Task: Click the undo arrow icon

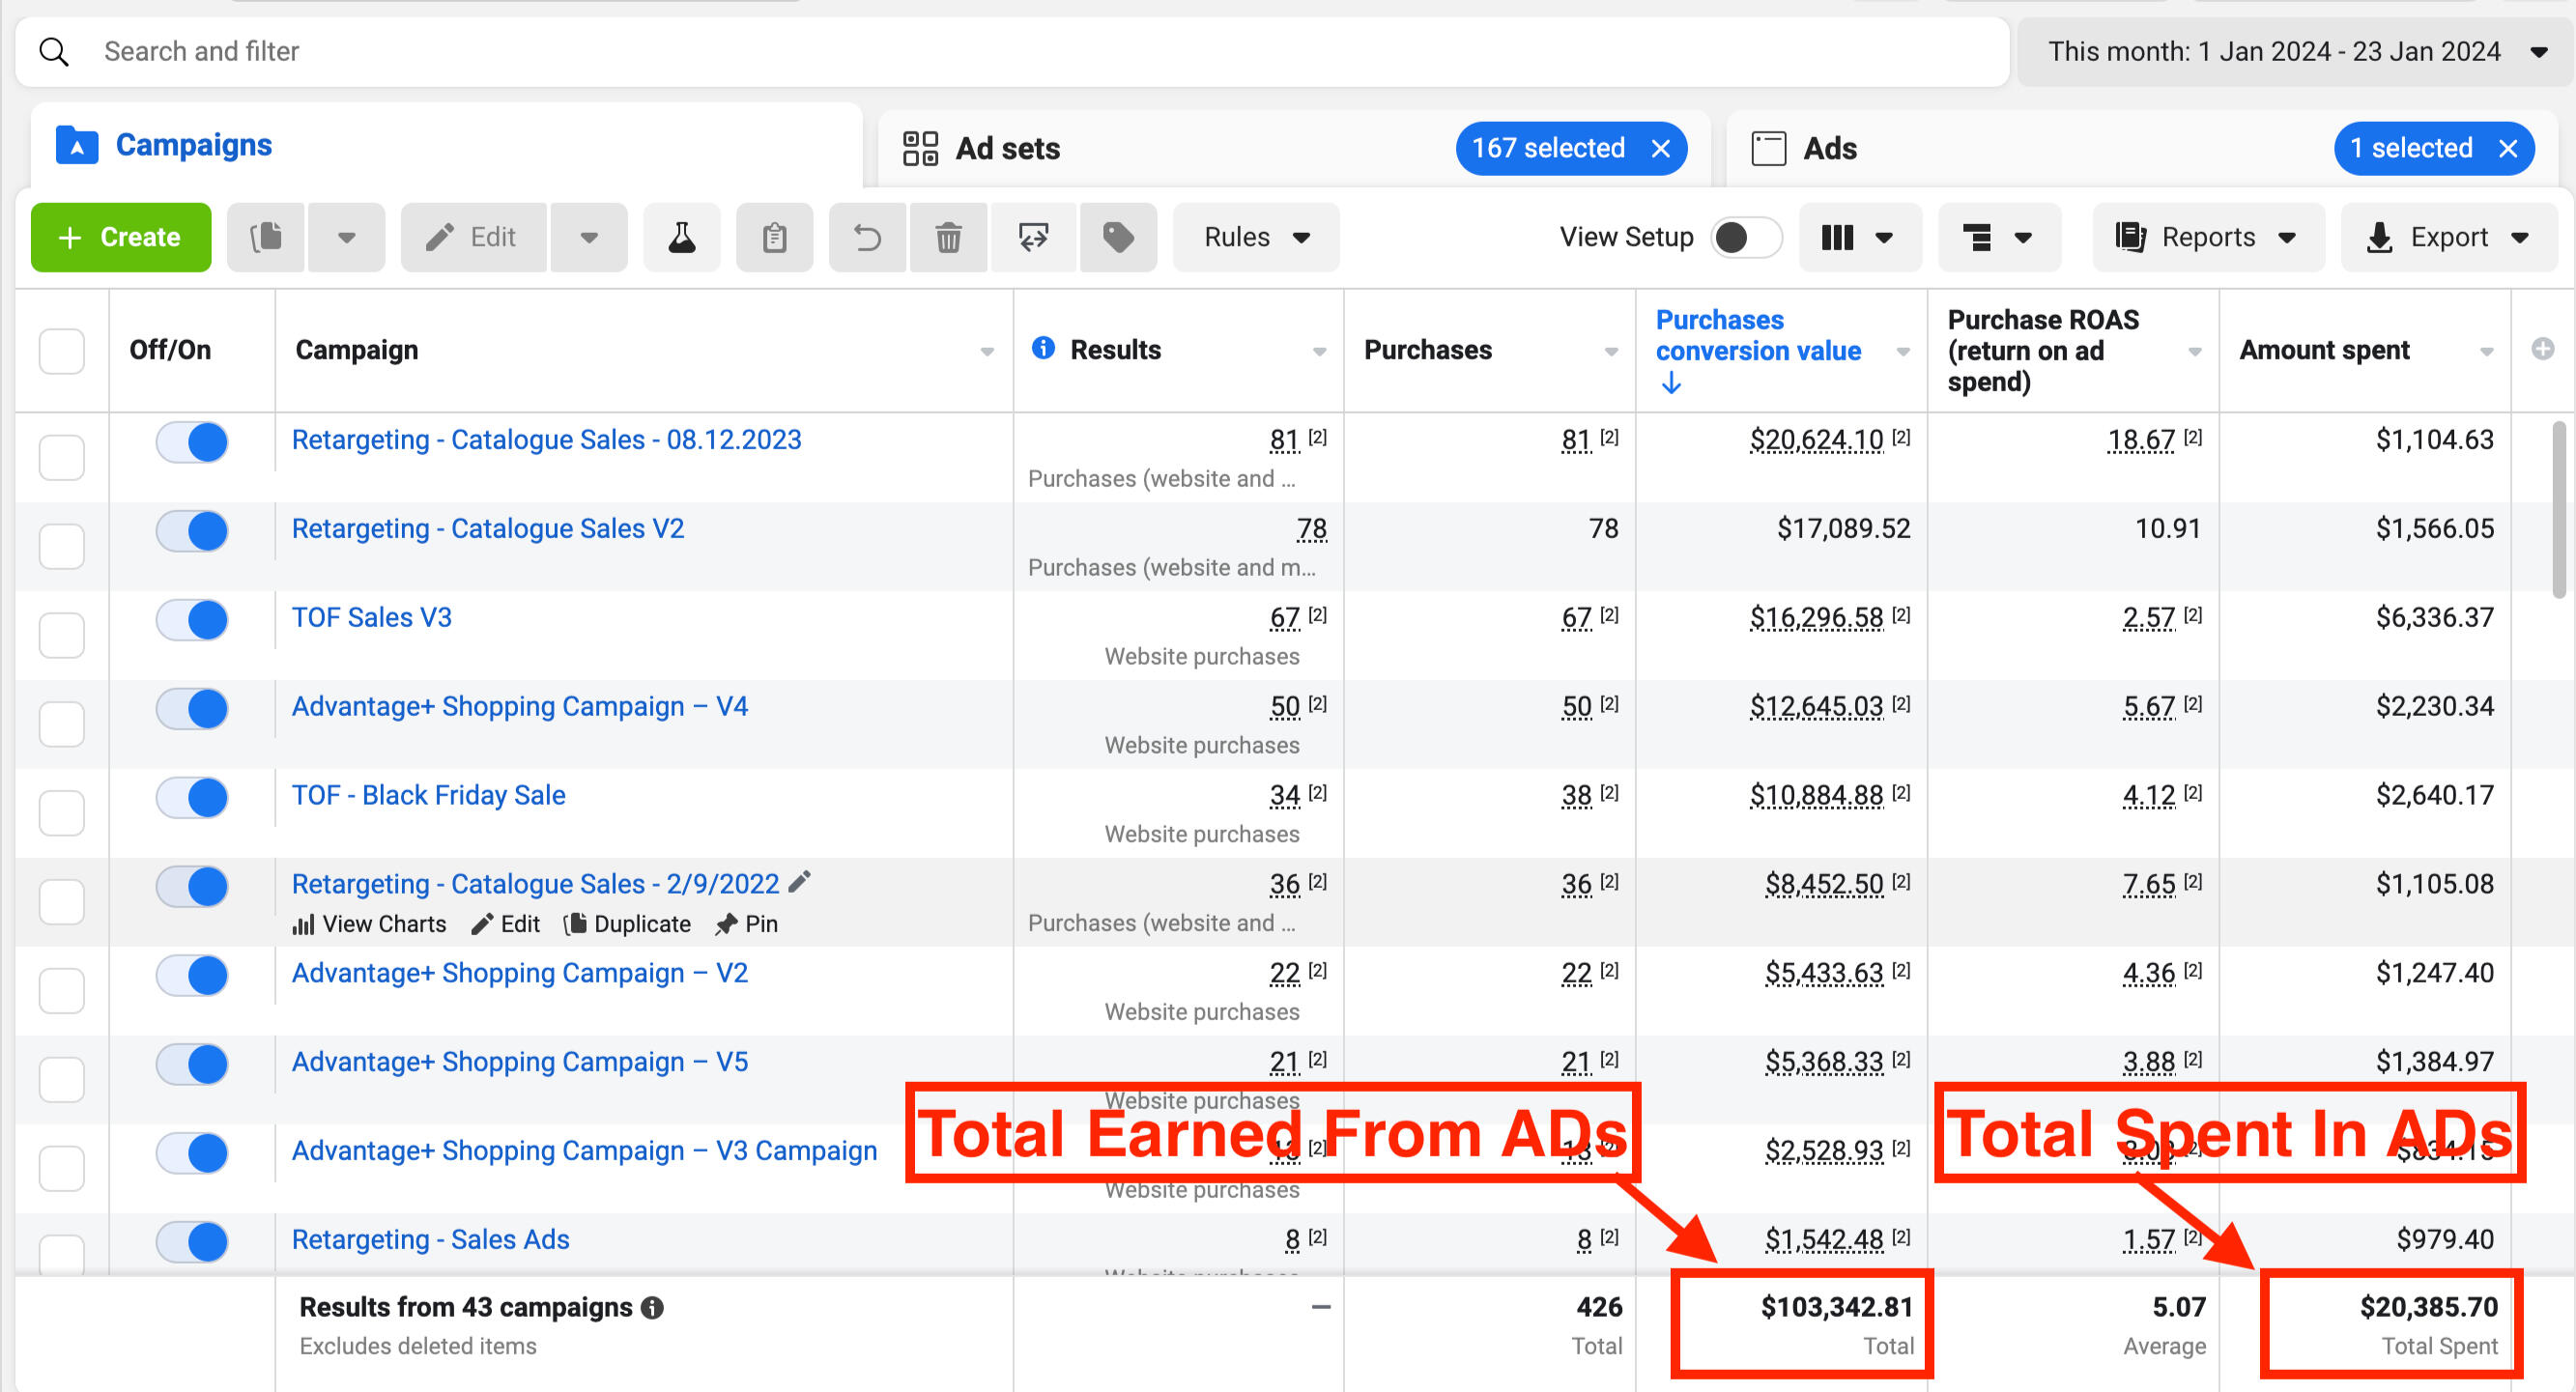Action: click(867, 237)
